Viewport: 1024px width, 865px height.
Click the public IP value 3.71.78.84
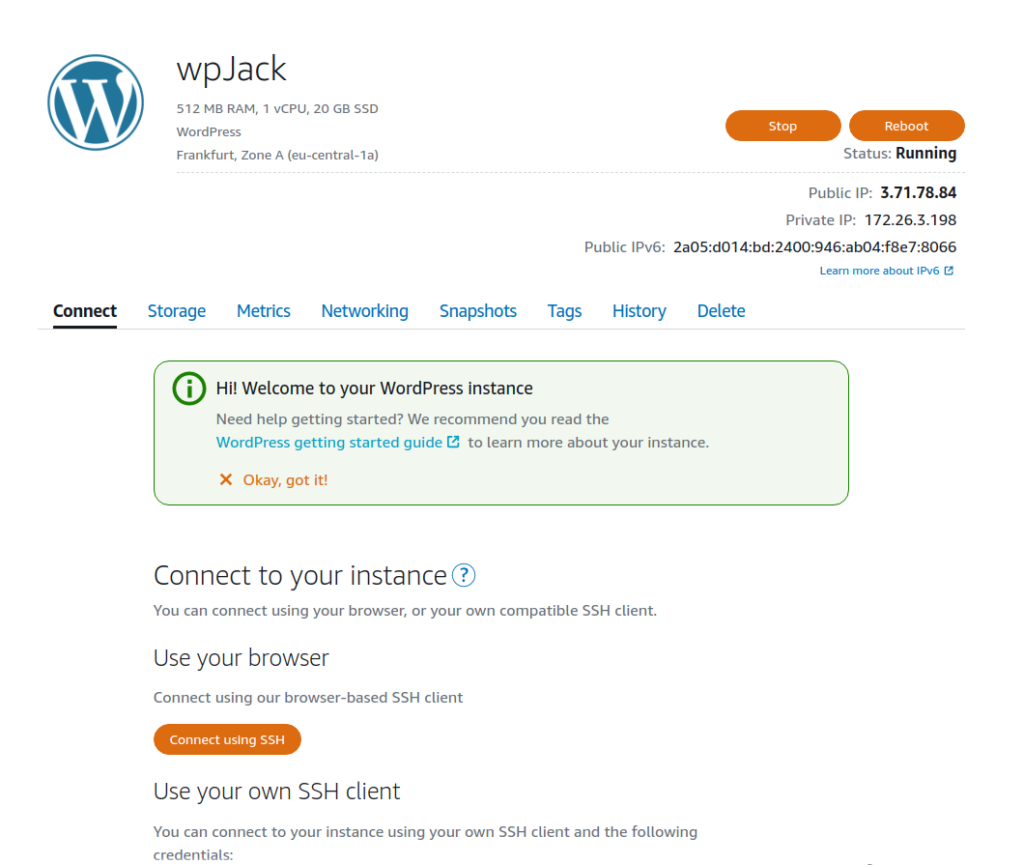(x=918, y=193)
